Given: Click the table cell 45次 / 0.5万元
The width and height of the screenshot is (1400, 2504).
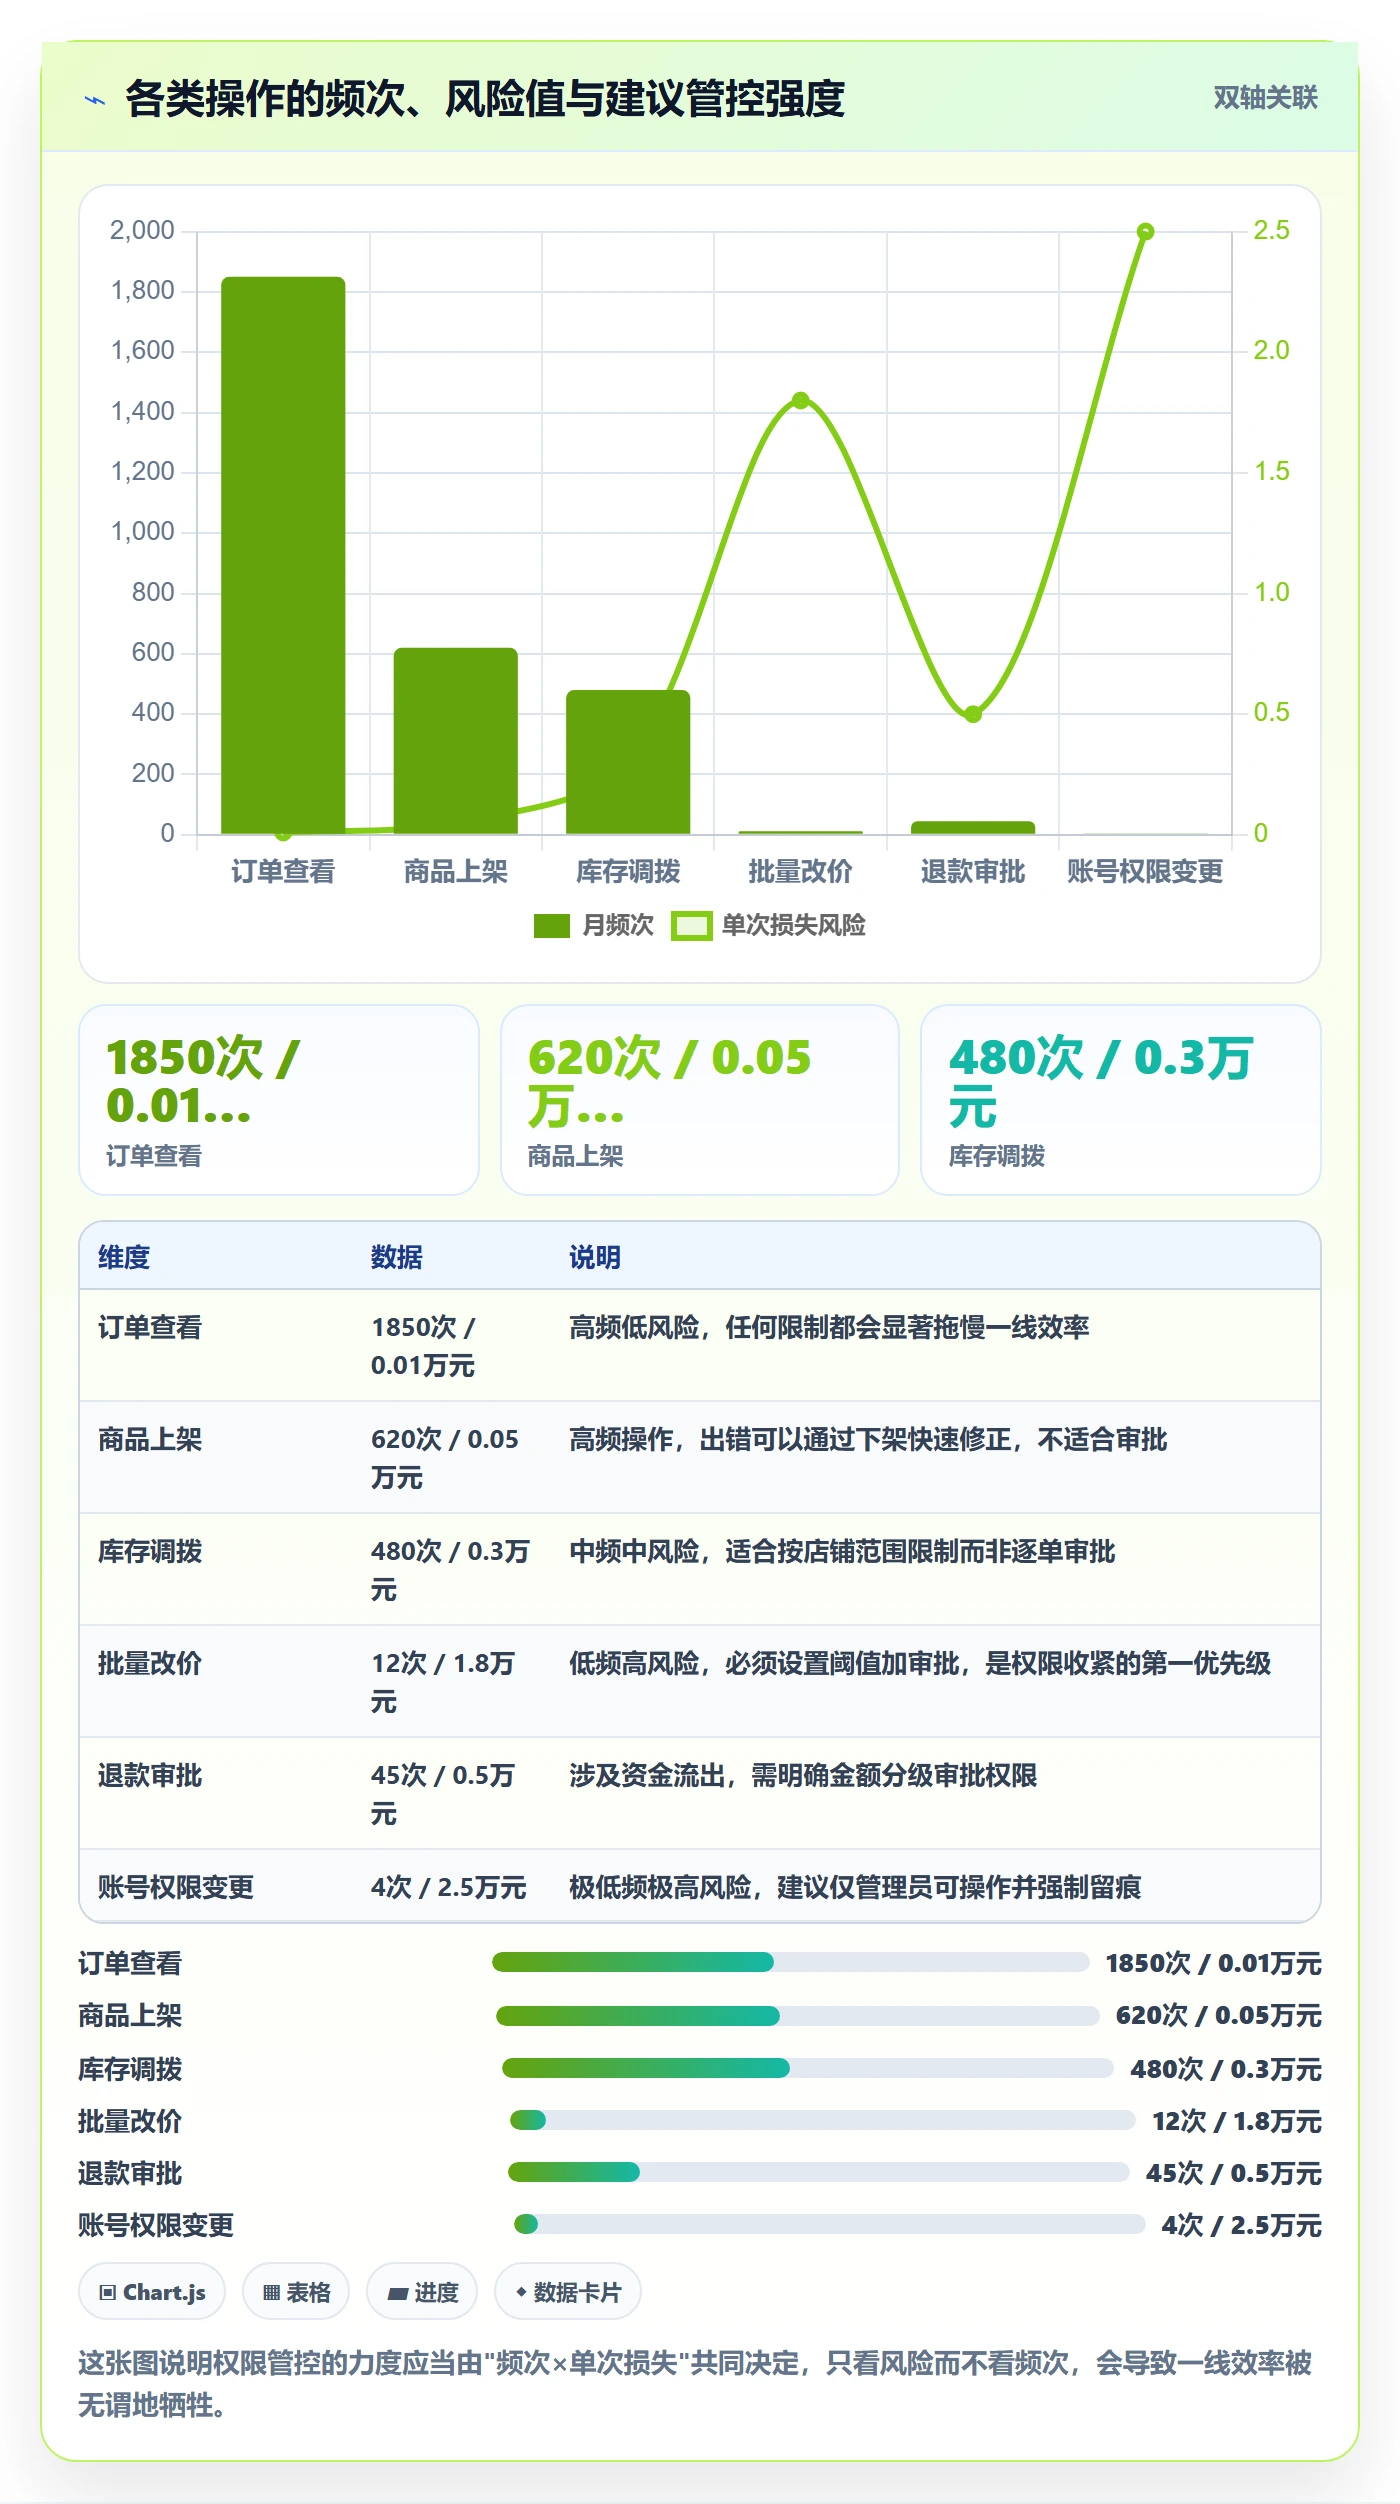Looking at the screenshot, I should (x=443, y=1794).
